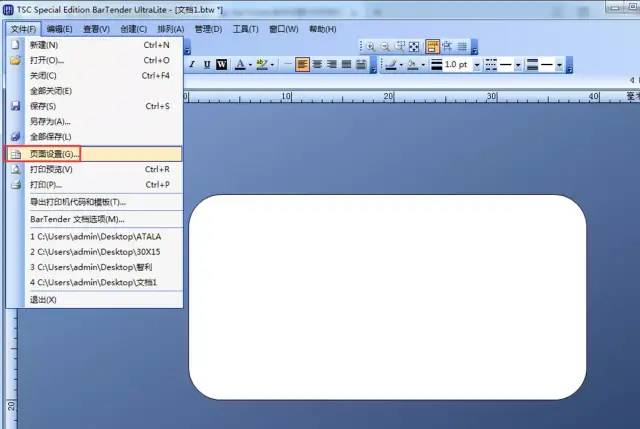
Task: Select justify text alignment
Action: click(347, 64)
